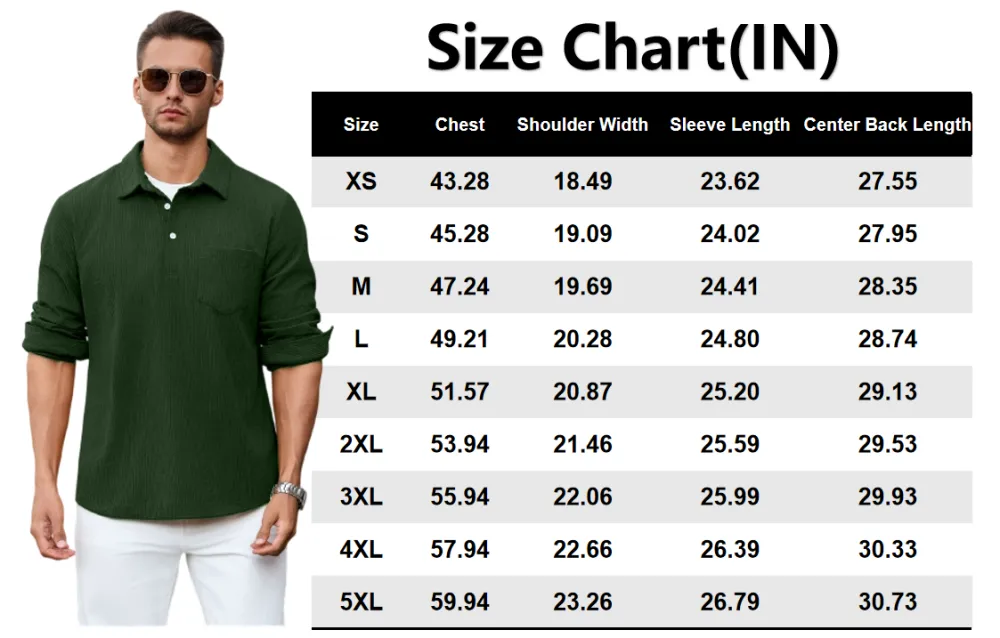The height and width of the screenshot is (638, 1000).
Task: Select the 2XL size row label
Action: pos(361,444)
